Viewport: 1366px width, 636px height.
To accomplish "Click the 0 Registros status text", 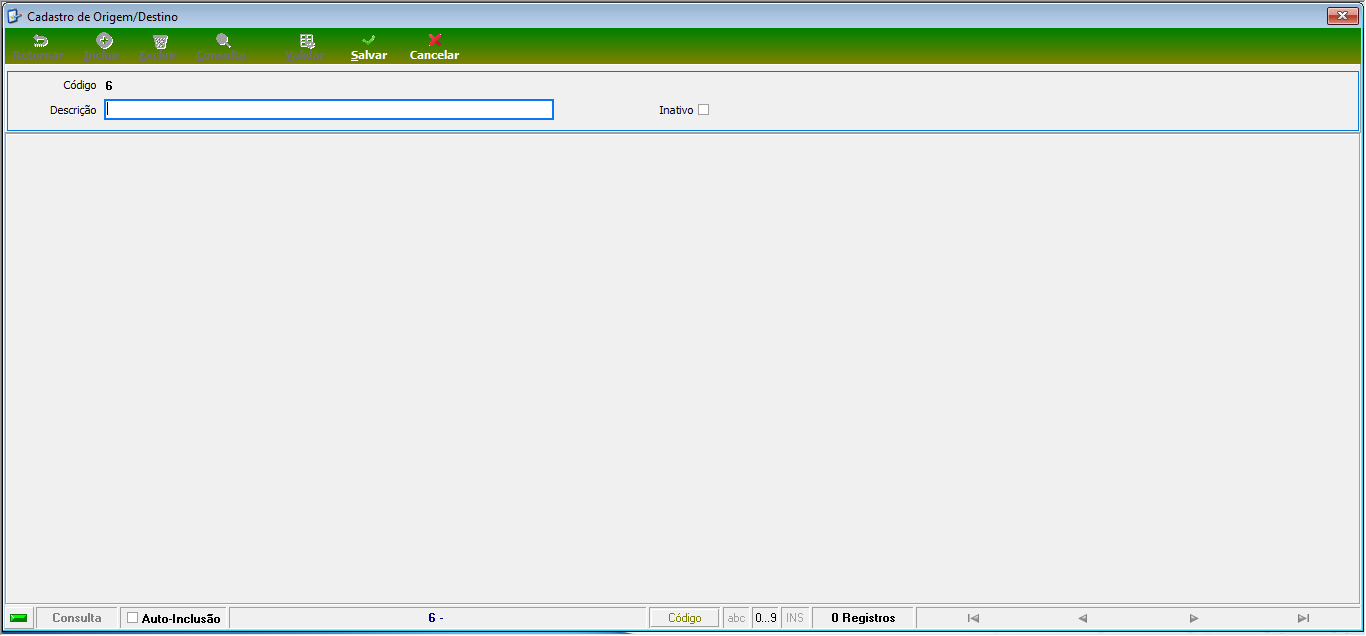I will point(863,618).
